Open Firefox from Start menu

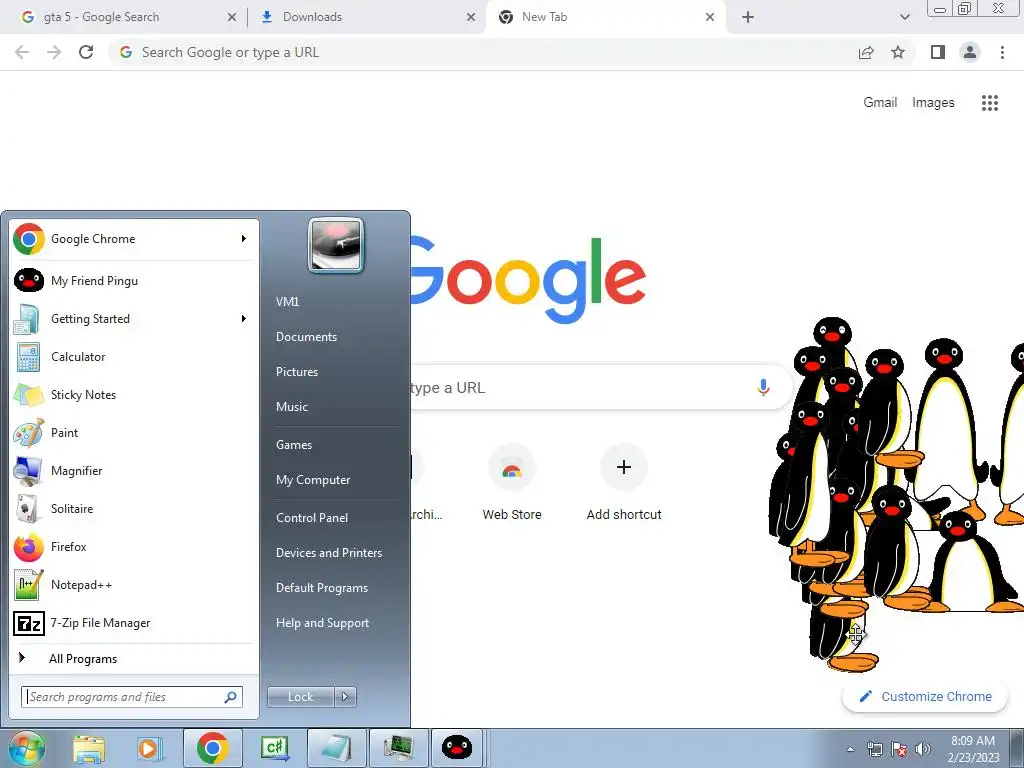point(133,547)
